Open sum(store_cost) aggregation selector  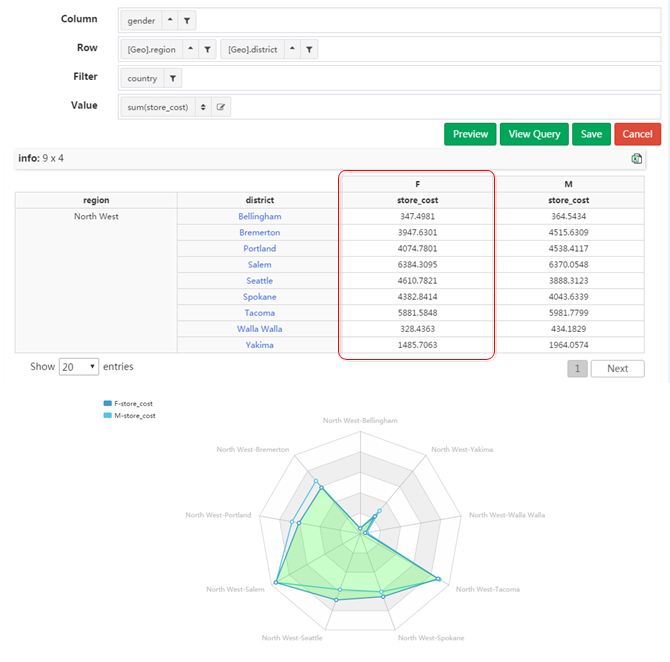coord(202,107)
